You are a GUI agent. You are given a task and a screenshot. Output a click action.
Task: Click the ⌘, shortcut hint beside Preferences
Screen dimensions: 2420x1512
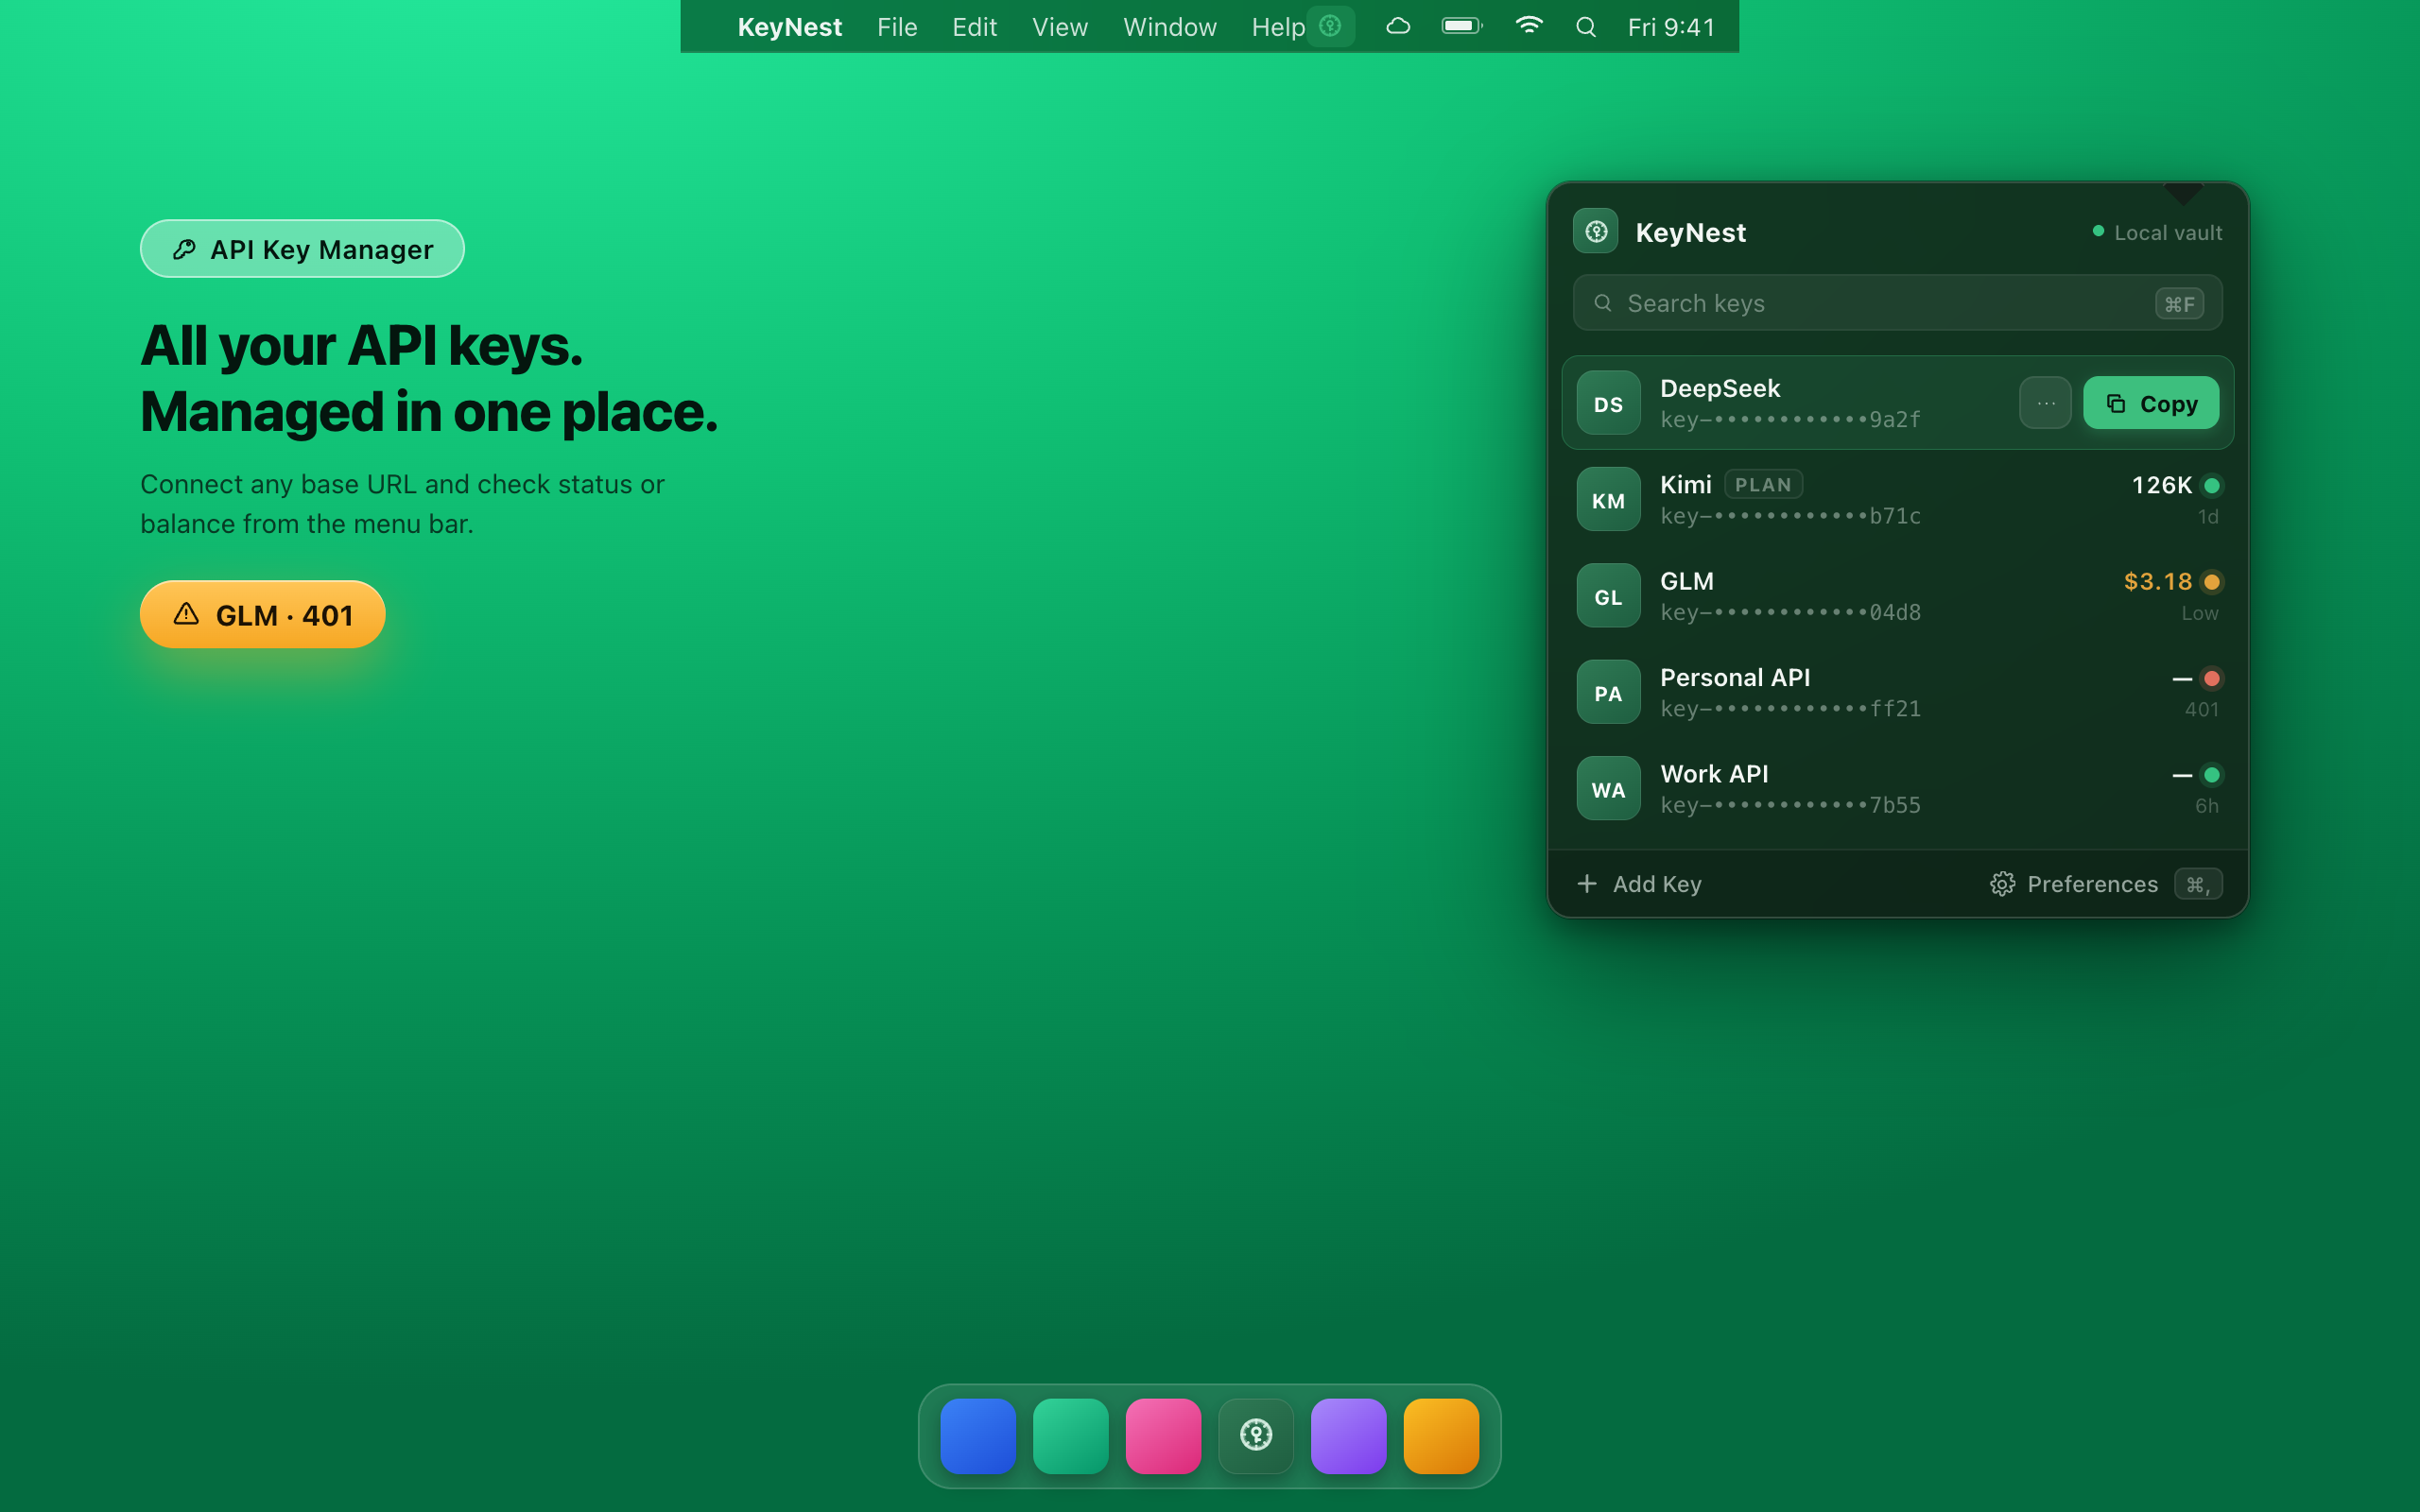tap(2198, 884)
